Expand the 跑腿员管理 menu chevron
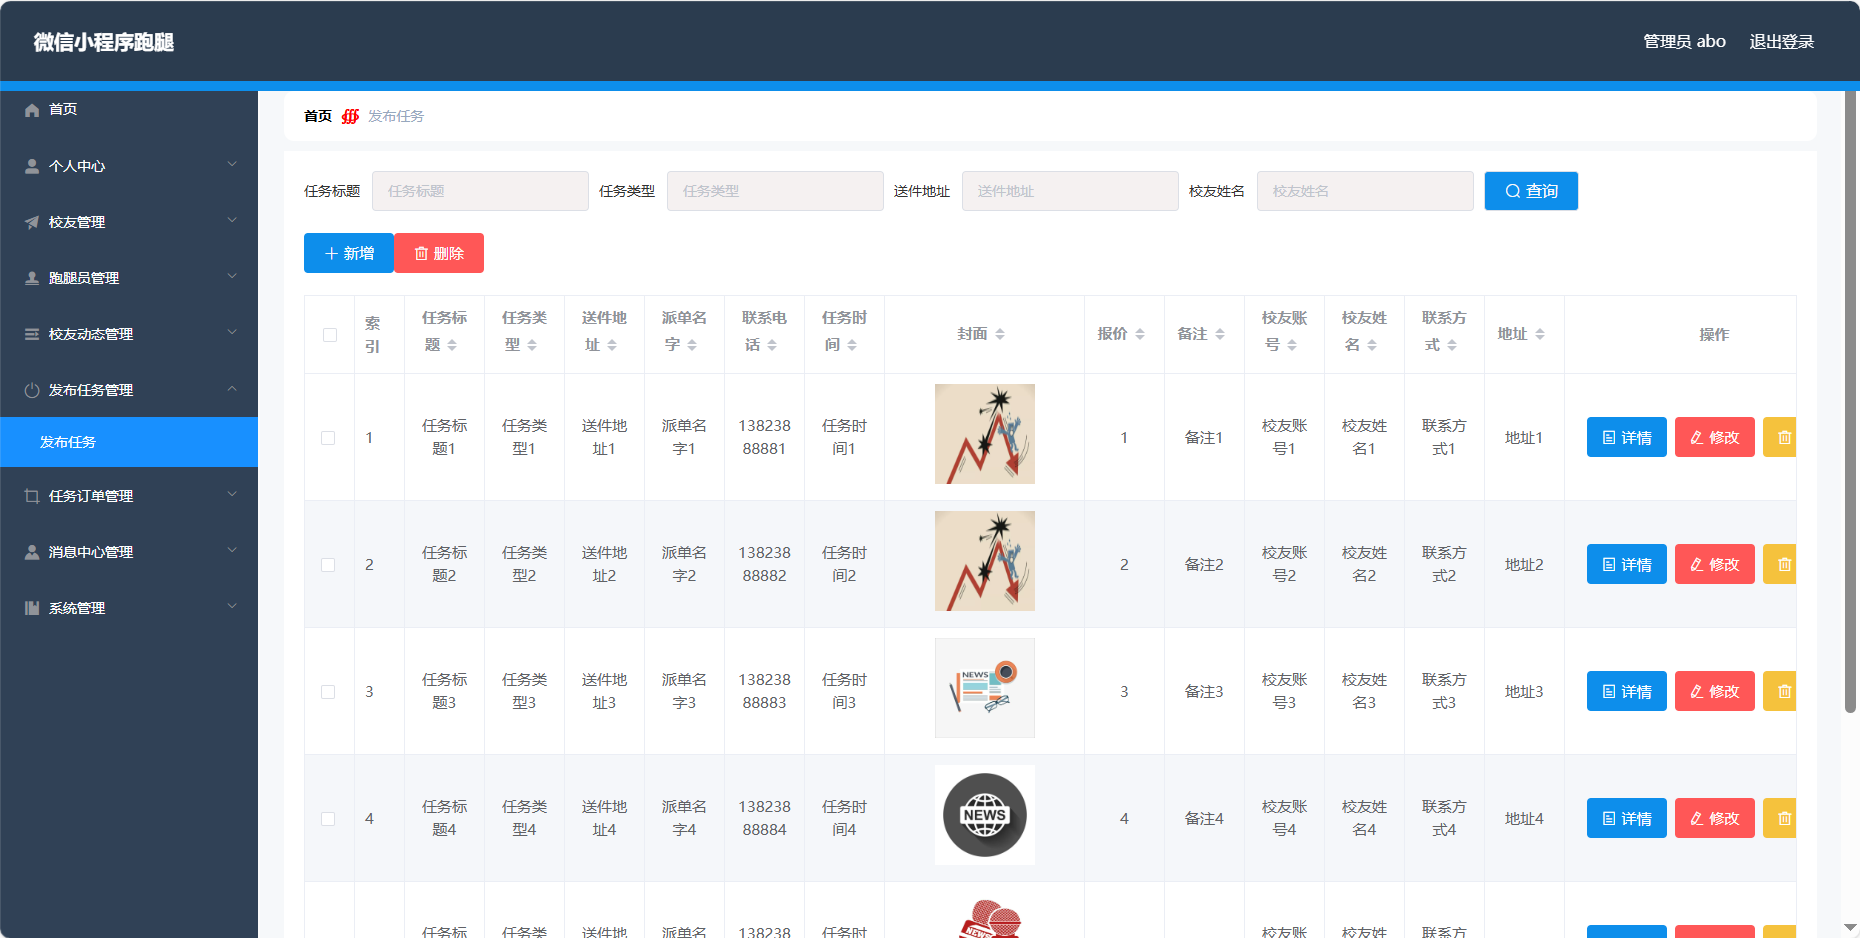 (x=232, y=276)
